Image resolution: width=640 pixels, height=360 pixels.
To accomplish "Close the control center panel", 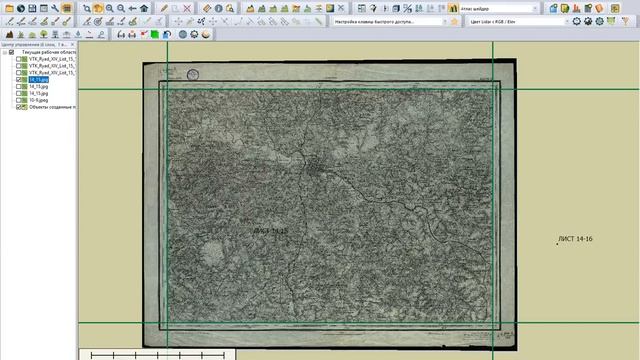I will coord(72,44).
